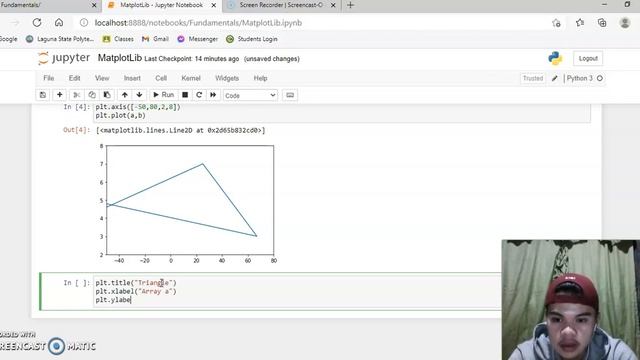Switch to the Screen Recorder Screencast-O tab
640x360 pixels.
(x=282, y=5)
